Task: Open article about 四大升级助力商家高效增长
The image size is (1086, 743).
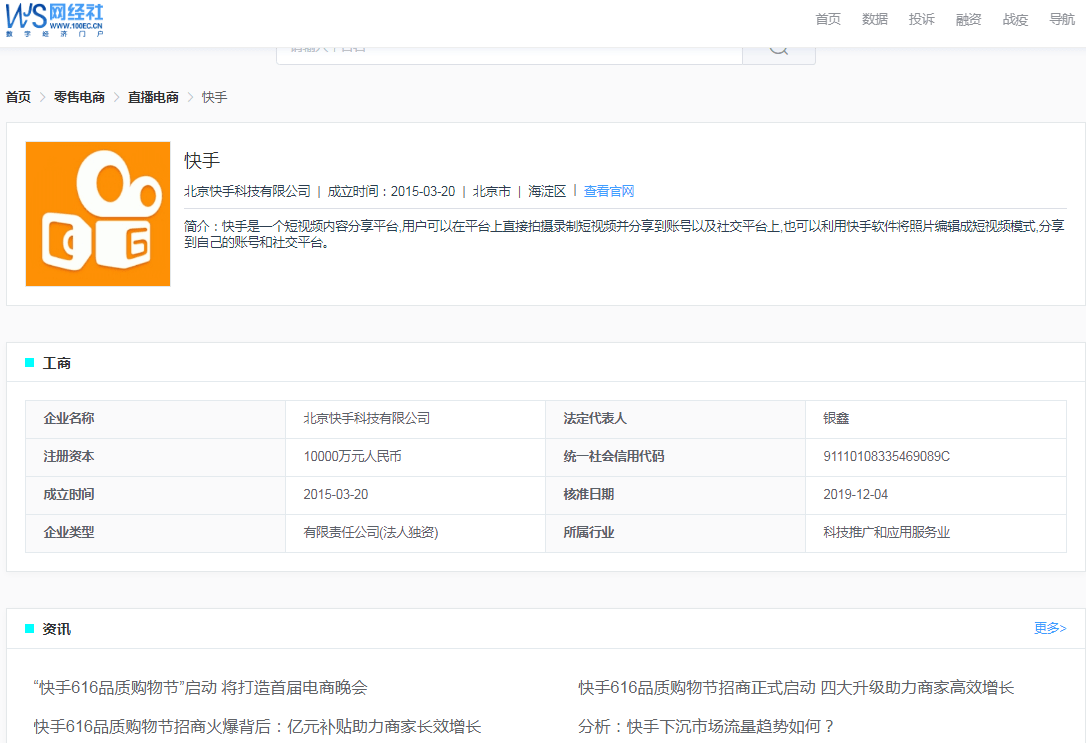Action: click(796, 688)
